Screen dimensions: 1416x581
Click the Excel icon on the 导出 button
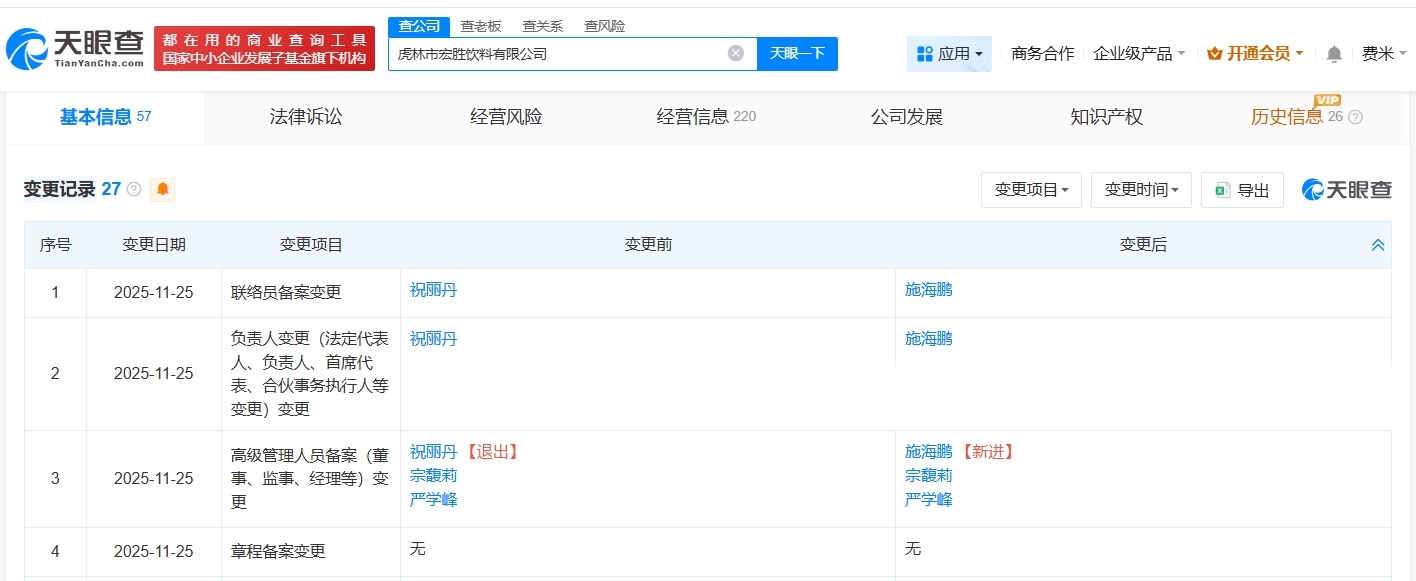click(x=1222, y=189)
